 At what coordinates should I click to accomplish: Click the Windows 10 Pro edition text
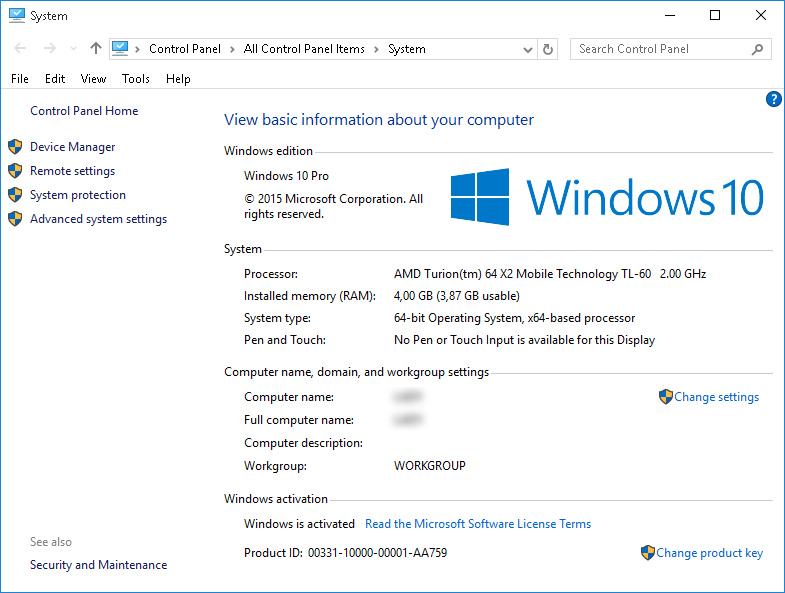pos(286,176)
